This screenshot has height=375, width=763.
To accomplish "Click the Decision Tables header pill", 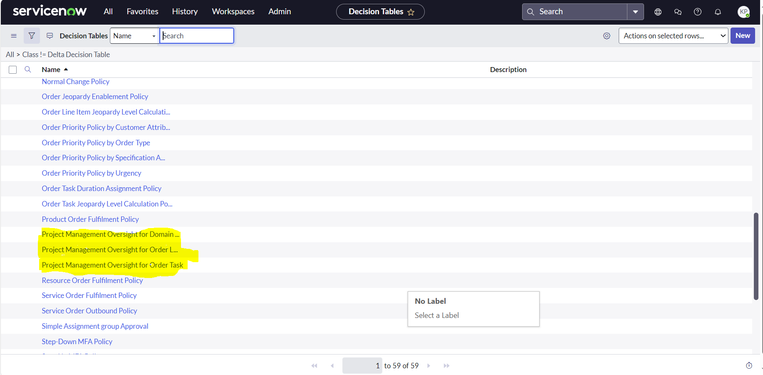I will [381, 12].
